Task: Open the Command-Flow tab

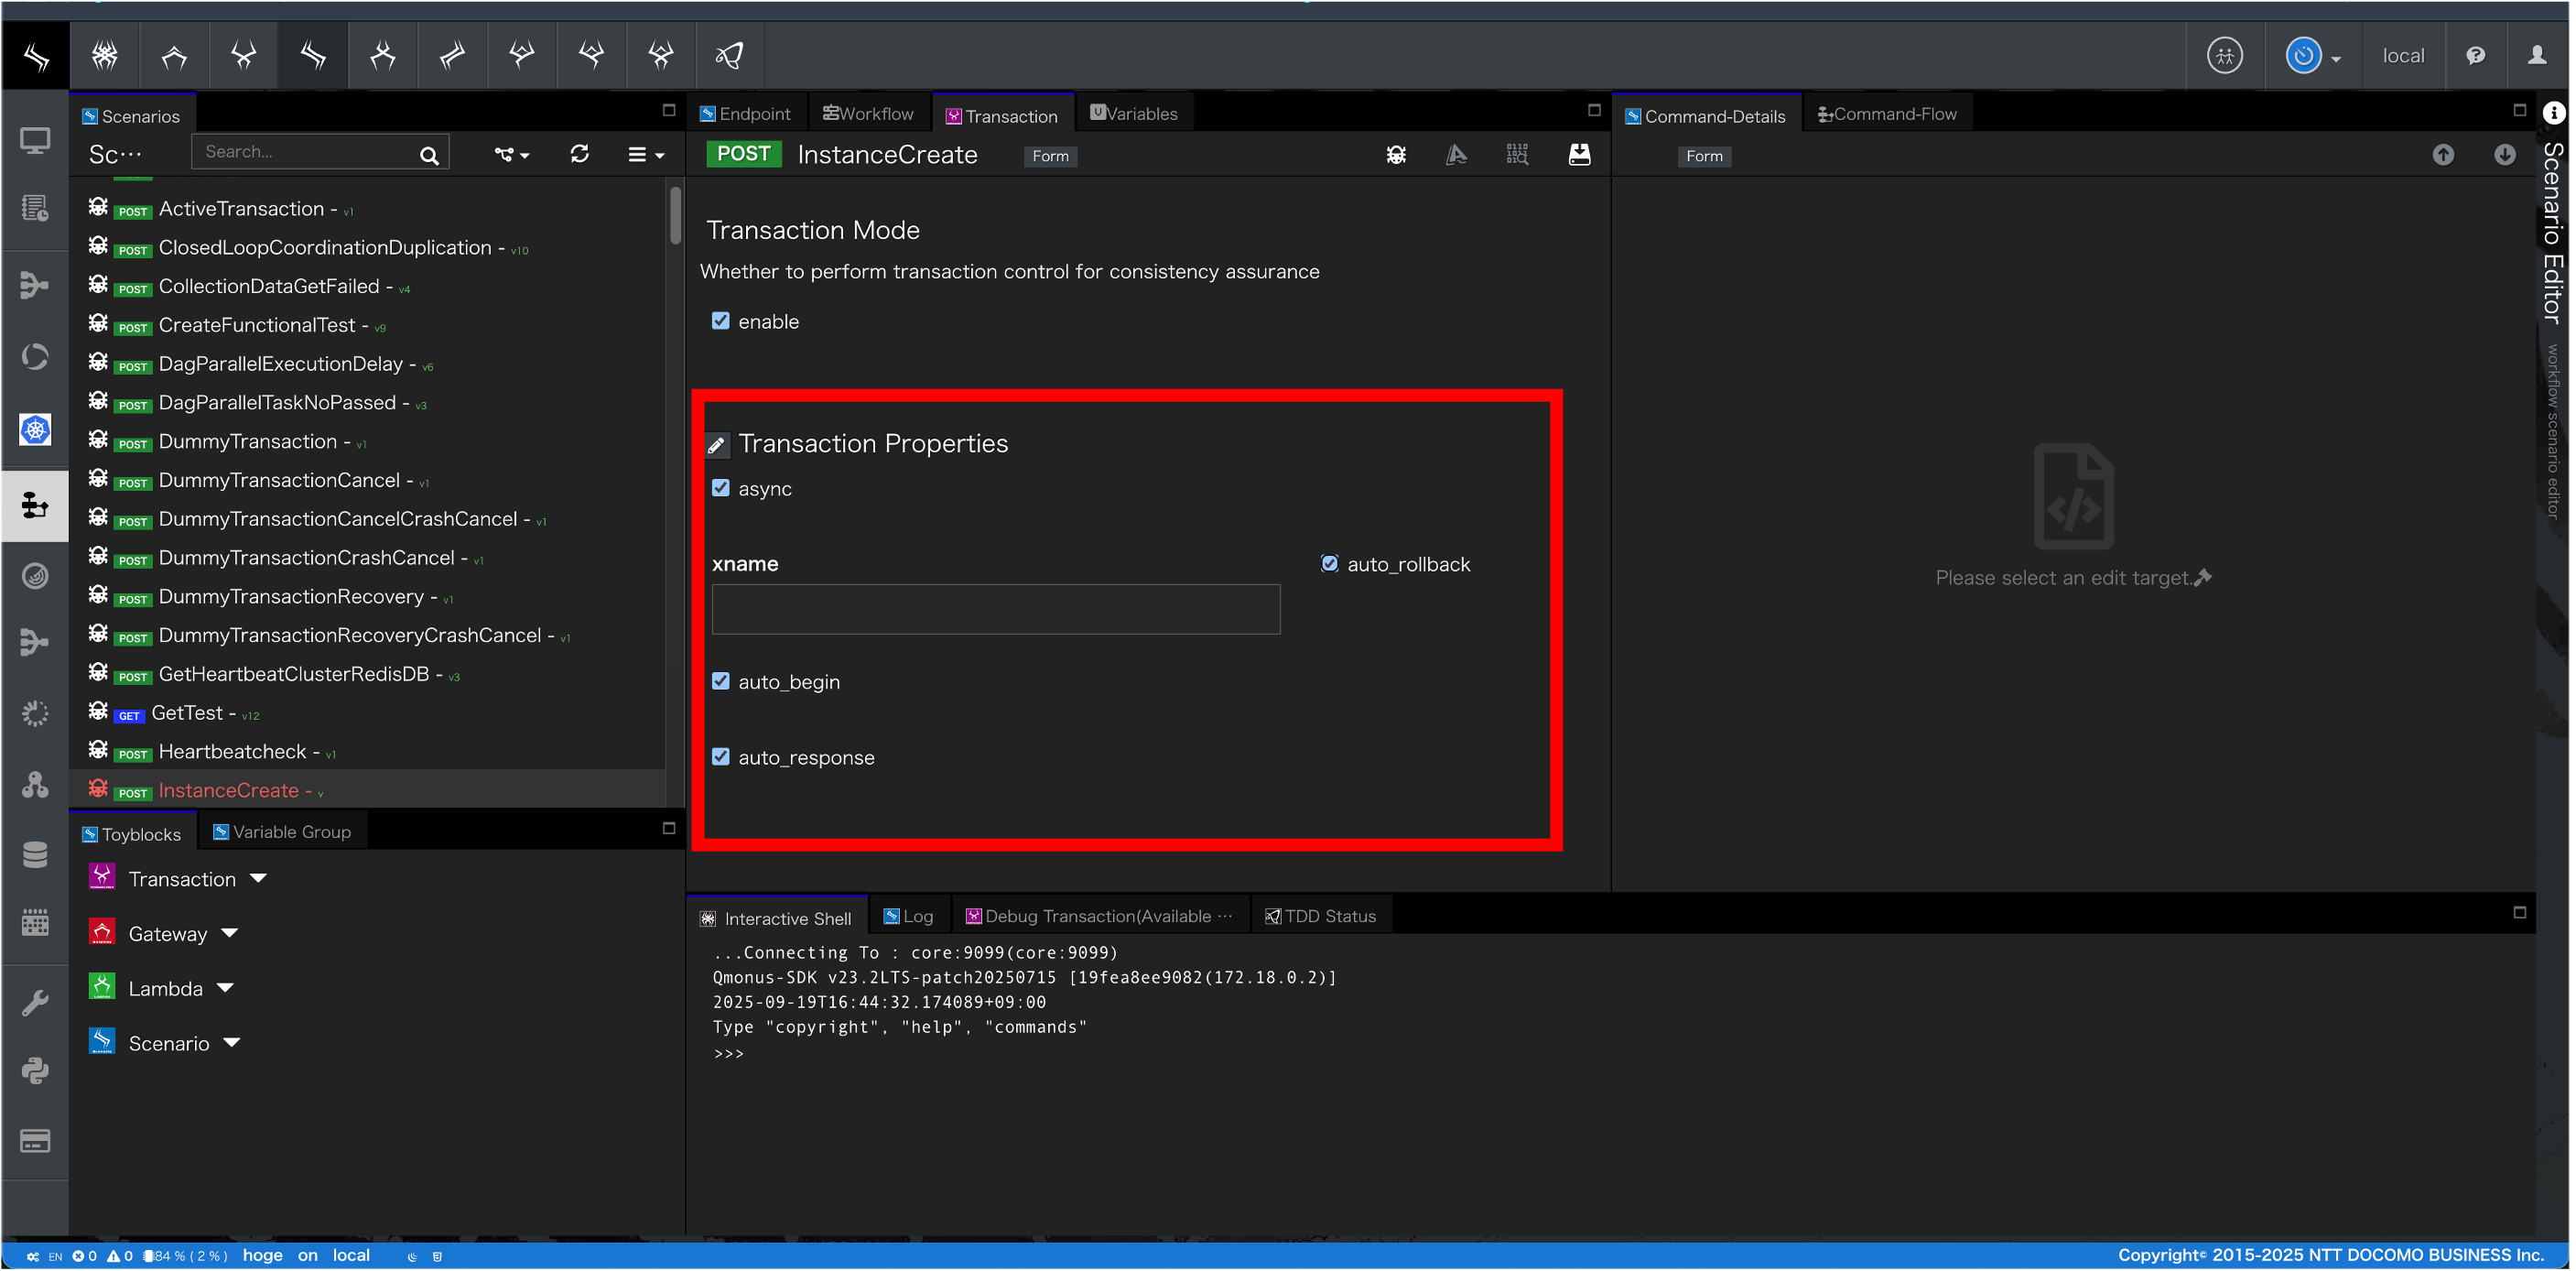Action: [x=1886, y=114]
